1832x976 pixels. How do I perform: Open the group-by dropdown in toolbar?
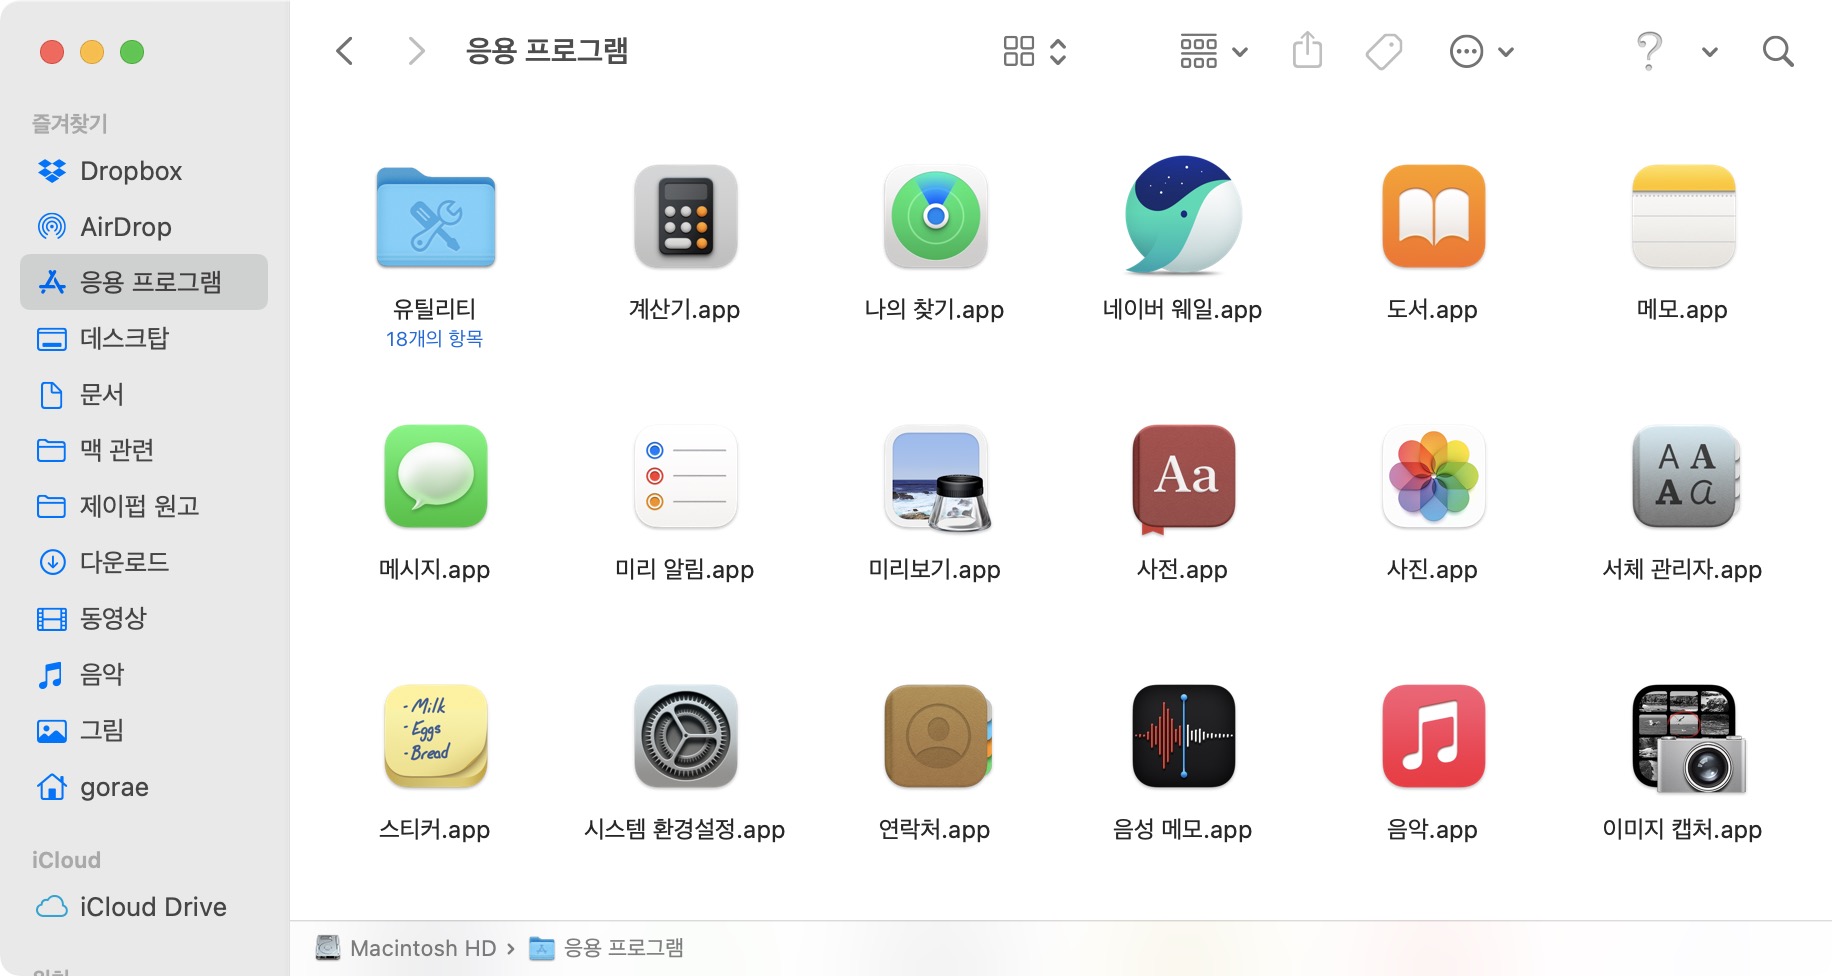[1213, 51]
